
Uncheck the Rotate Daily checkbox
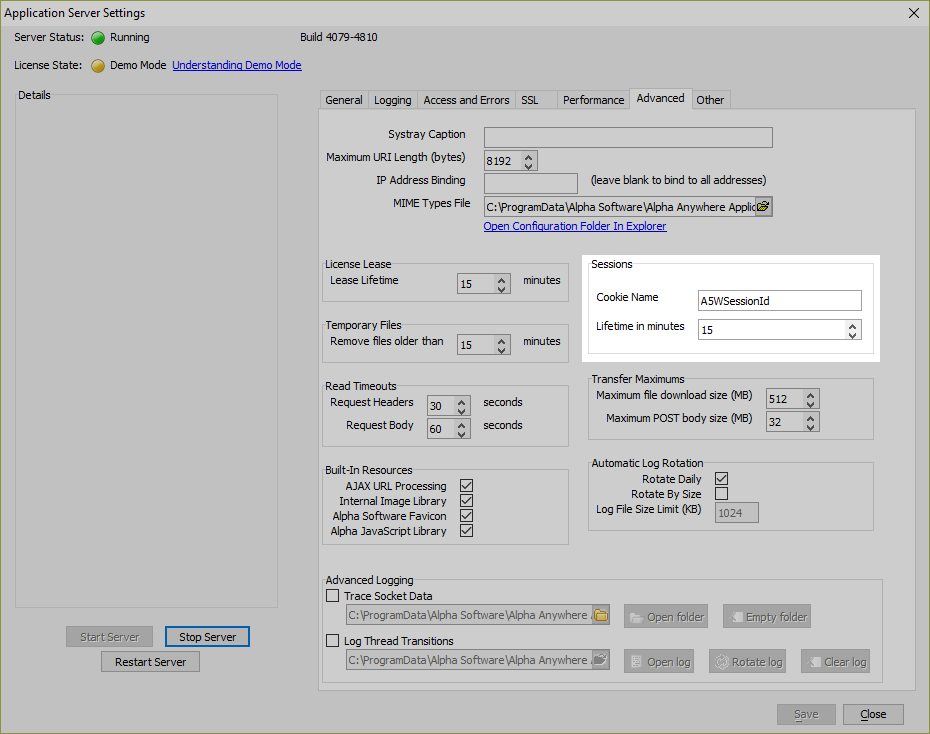[x=721, y=478]
